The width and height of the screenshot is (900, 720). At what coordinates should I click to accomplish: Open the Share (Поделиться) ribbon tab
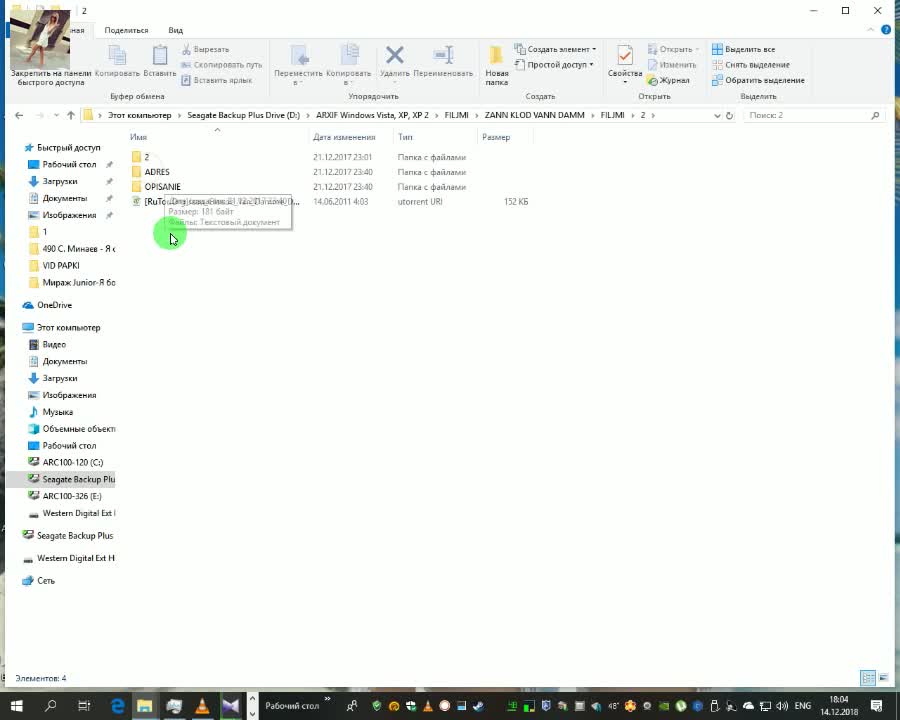[x=126, y=30]
